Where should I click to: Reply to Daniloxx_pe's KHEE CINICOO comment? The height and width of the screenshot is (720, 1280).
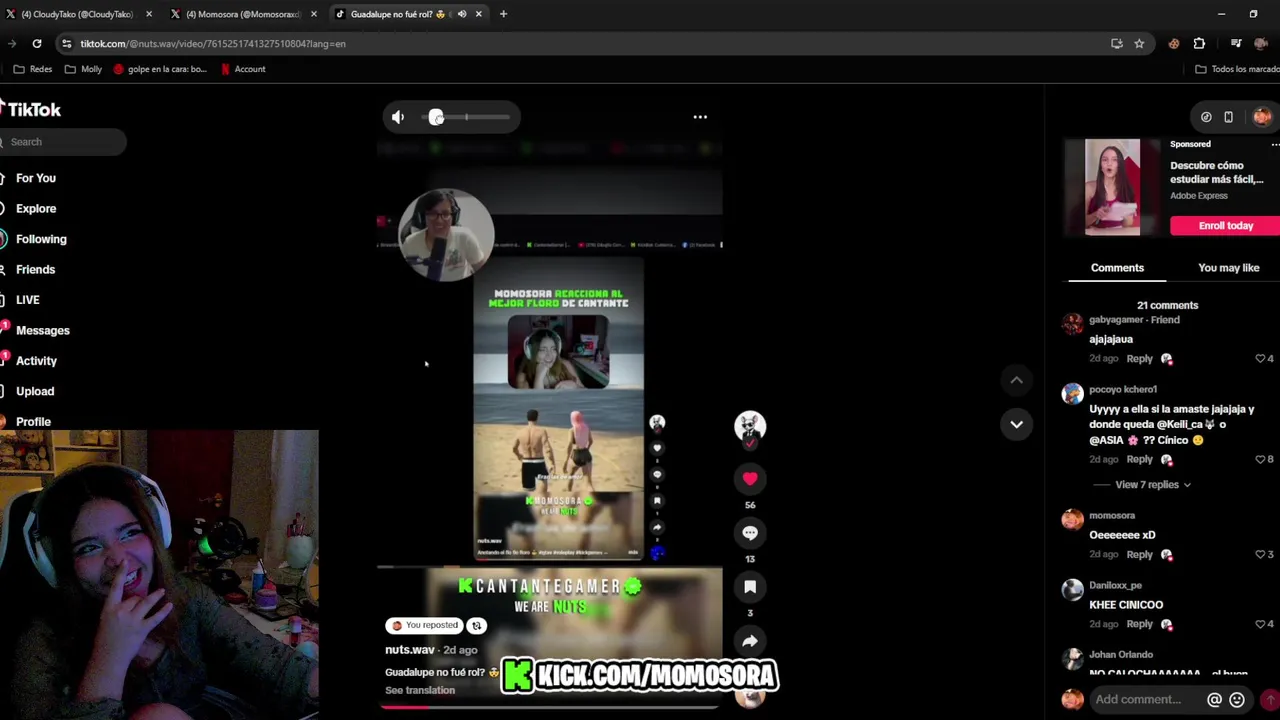click(x=1139, y=625)
